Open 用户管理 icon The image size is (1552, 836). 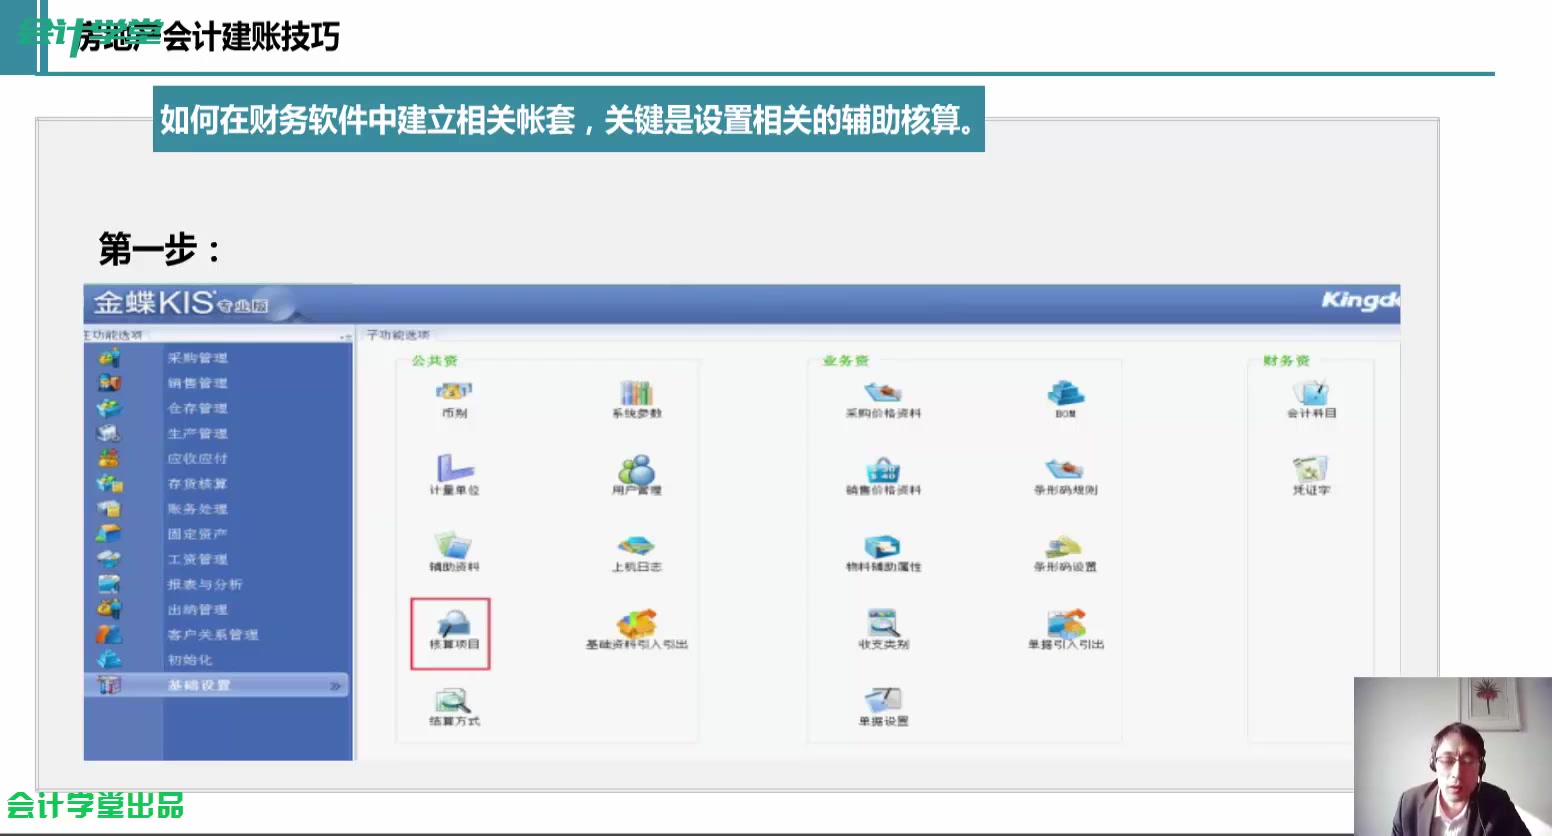pos(636,475)
